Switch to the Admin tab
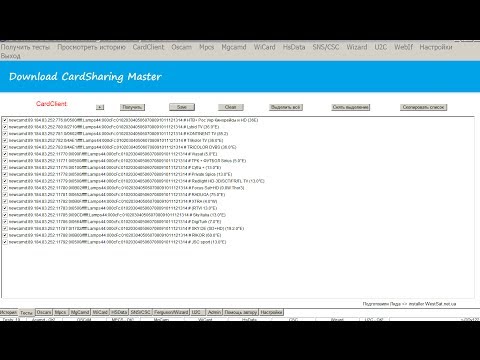Viewport: 480px width, 360px height. 214,312
